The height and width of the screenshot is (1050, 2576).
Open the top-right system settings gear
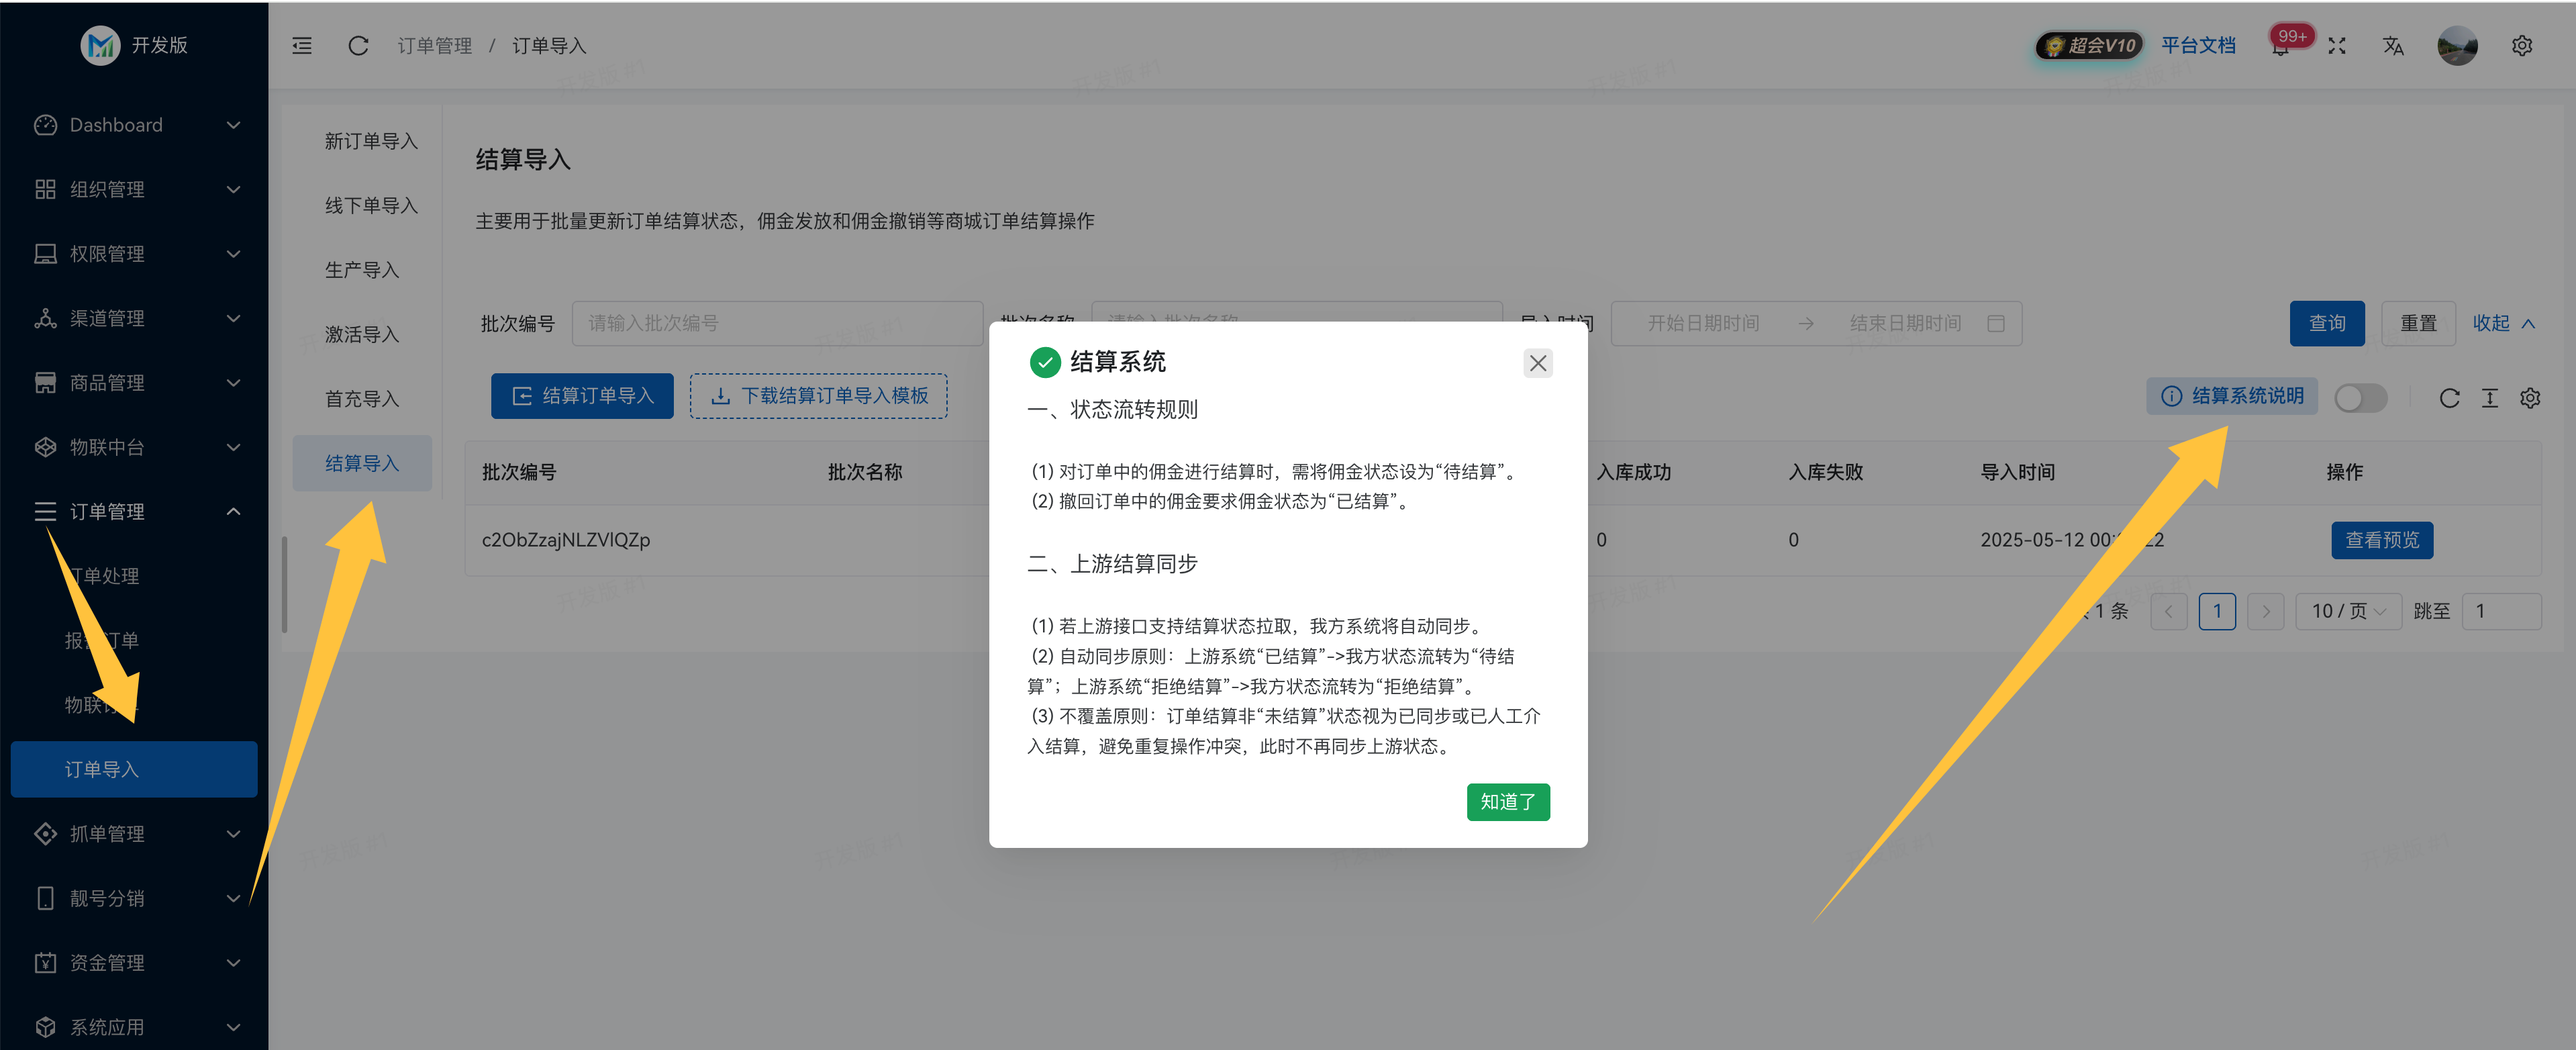click(2521, 46)
